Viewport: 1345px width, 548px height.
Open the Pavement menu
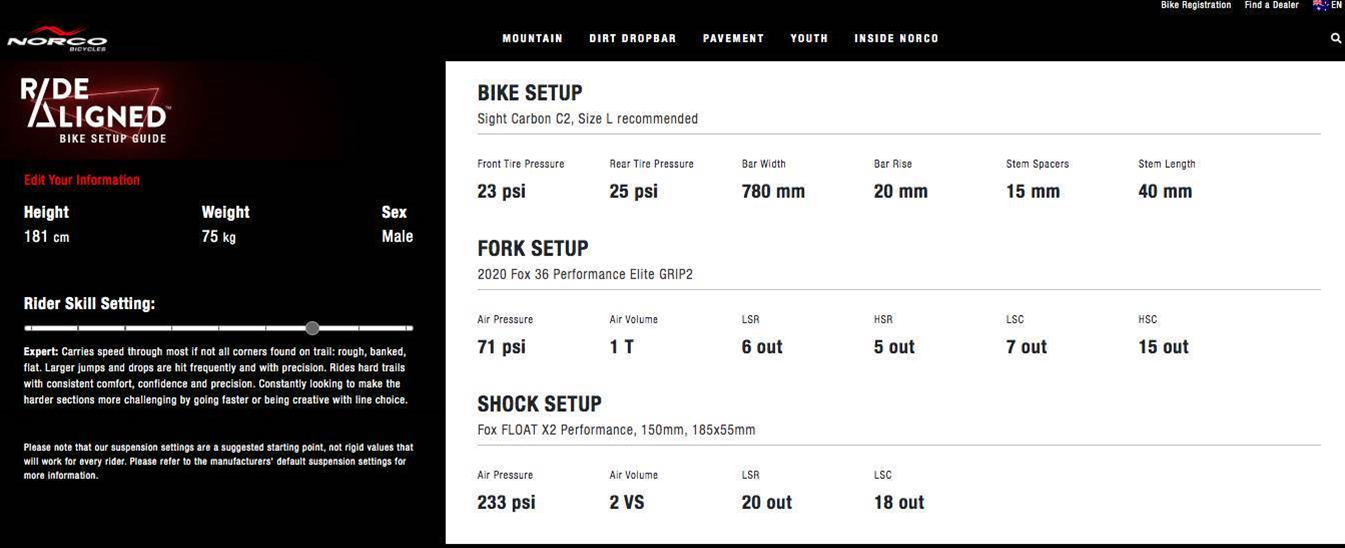(733, 39)
